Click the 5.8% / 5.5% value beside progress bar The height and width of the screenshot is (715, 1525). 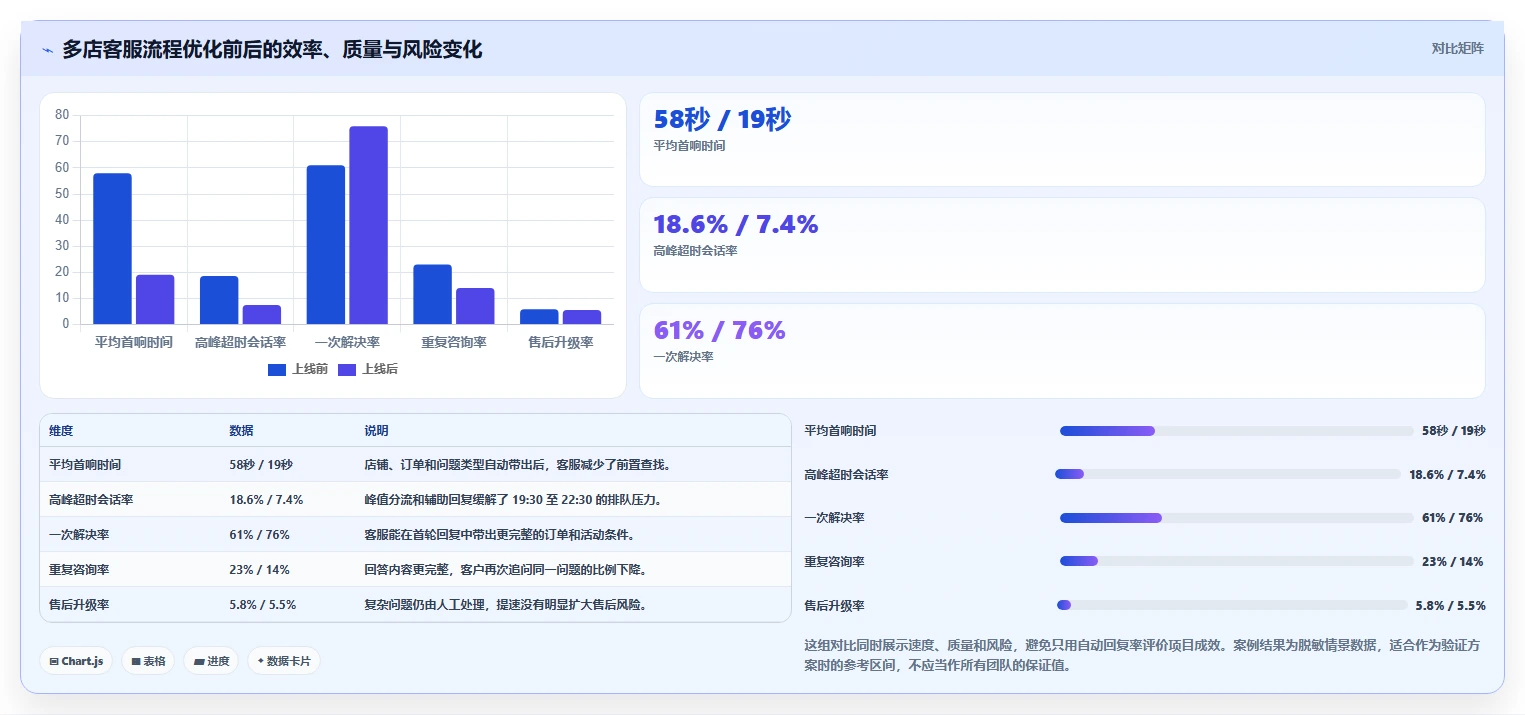click(1450, 606)
